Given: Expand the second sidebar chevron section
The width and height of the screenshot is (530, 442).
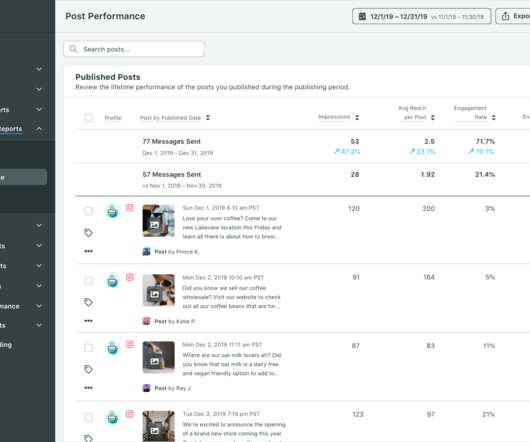Looking at the screenshot, I should pyautogui.click(x=39, y=89).
